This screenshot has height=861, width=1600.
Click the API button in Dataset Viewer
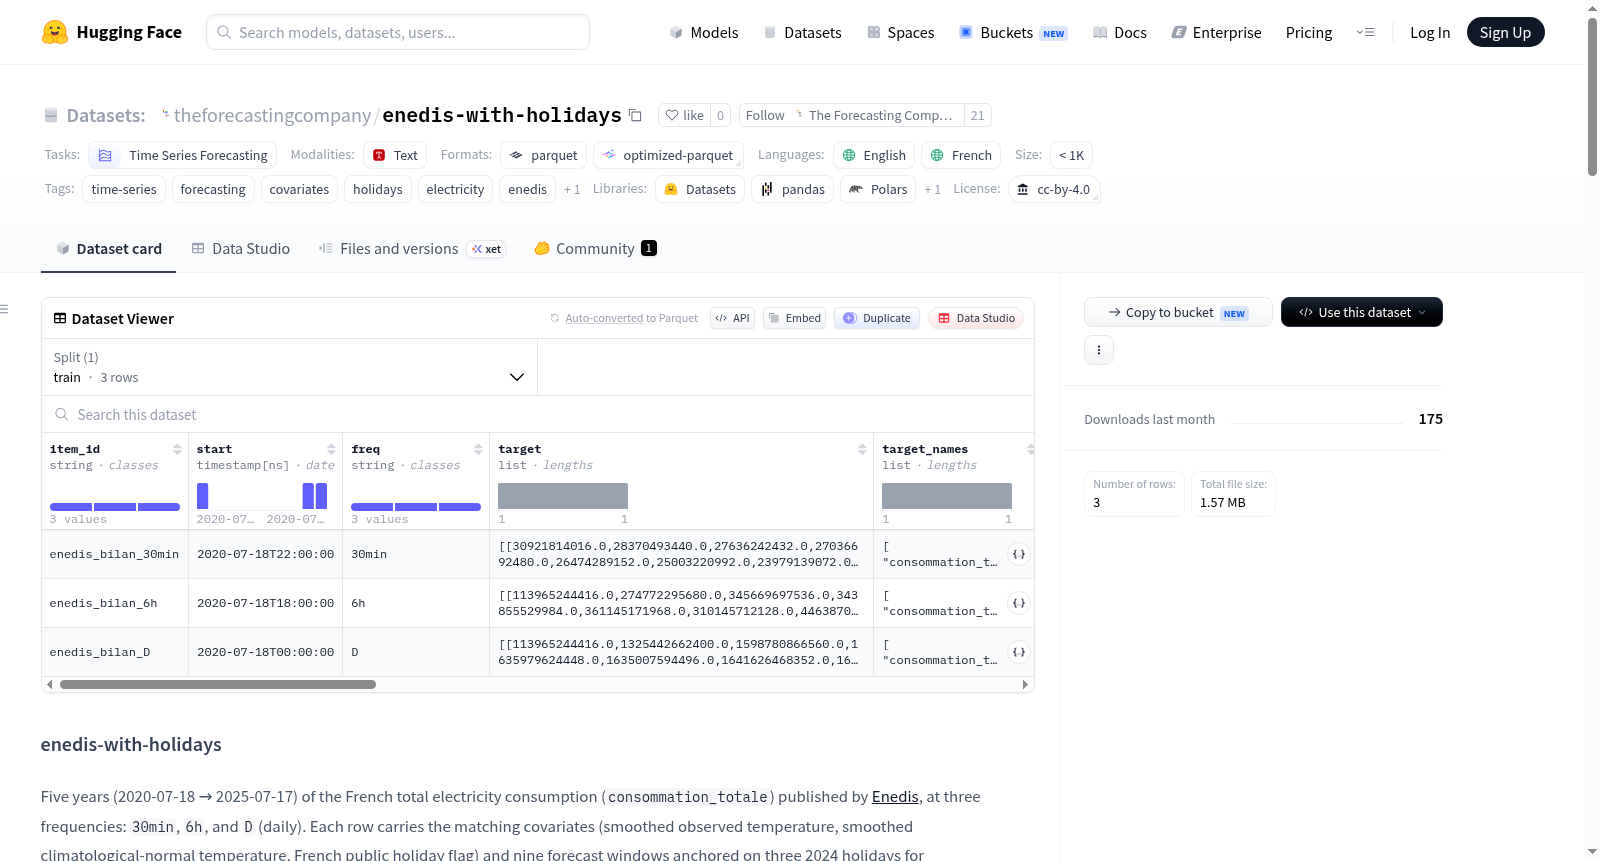click(x=732, y=318)
